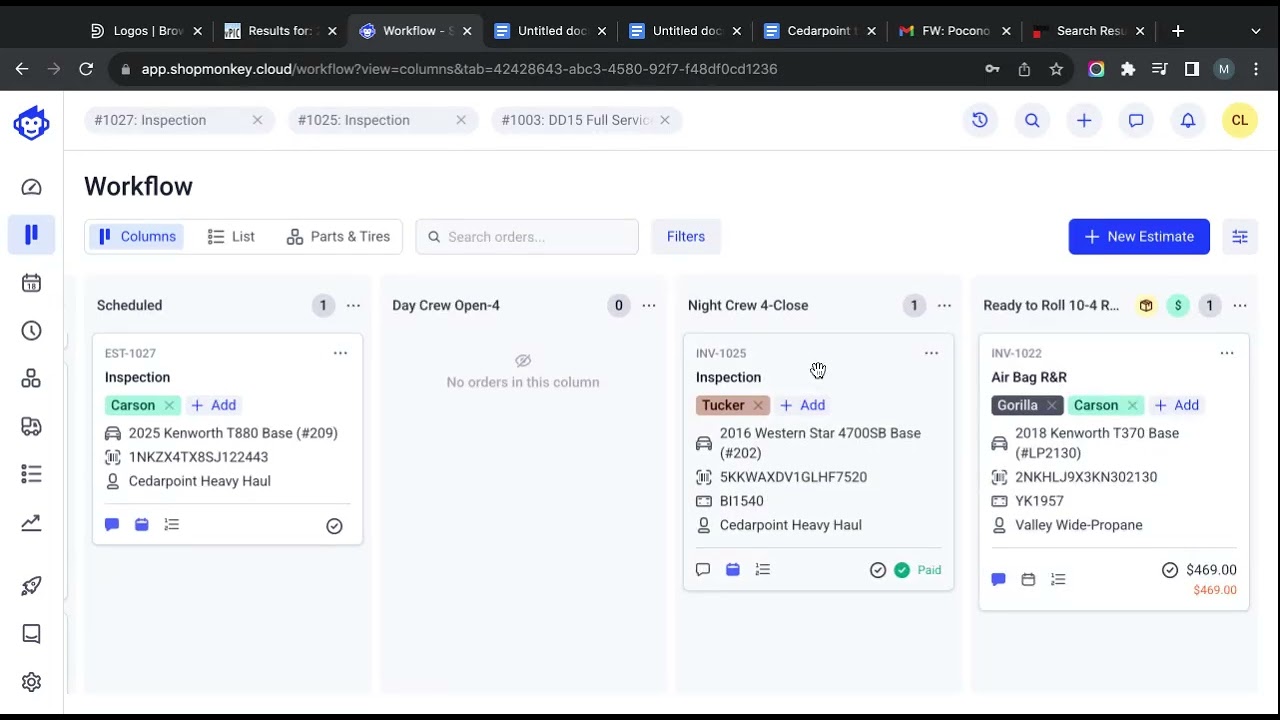Open the Air Bag R&R order title
Viewport: 1280px width, 720px height.
(1029, 377)
